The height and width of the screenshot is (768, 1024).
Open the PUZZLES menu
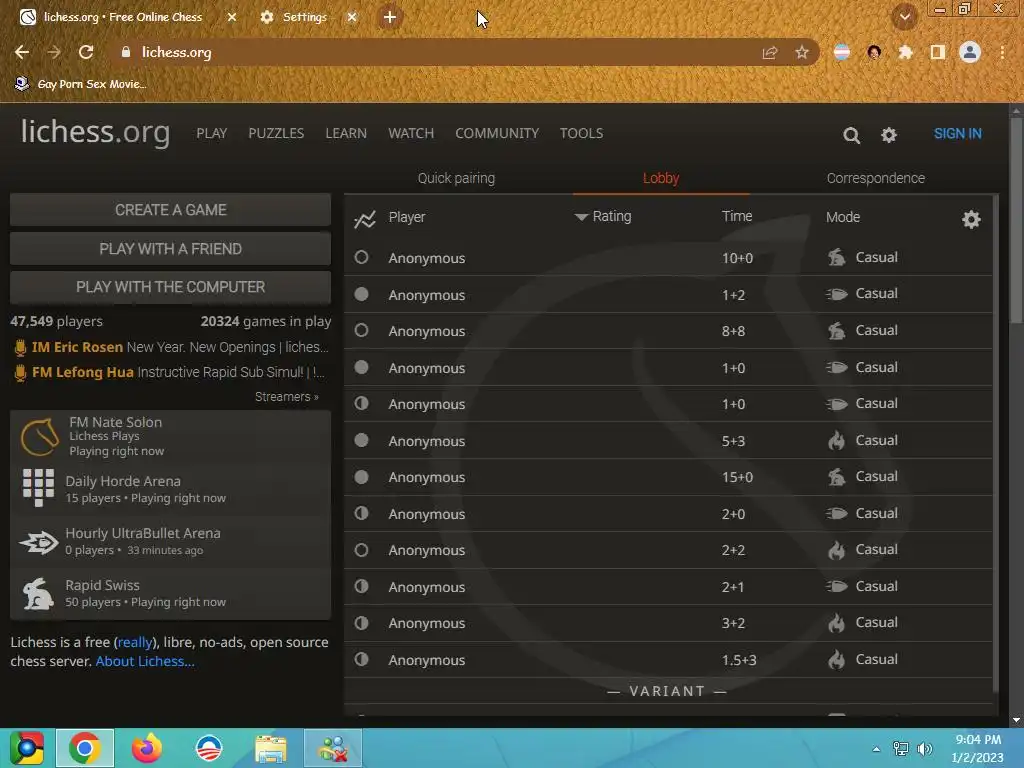(276, 133)
